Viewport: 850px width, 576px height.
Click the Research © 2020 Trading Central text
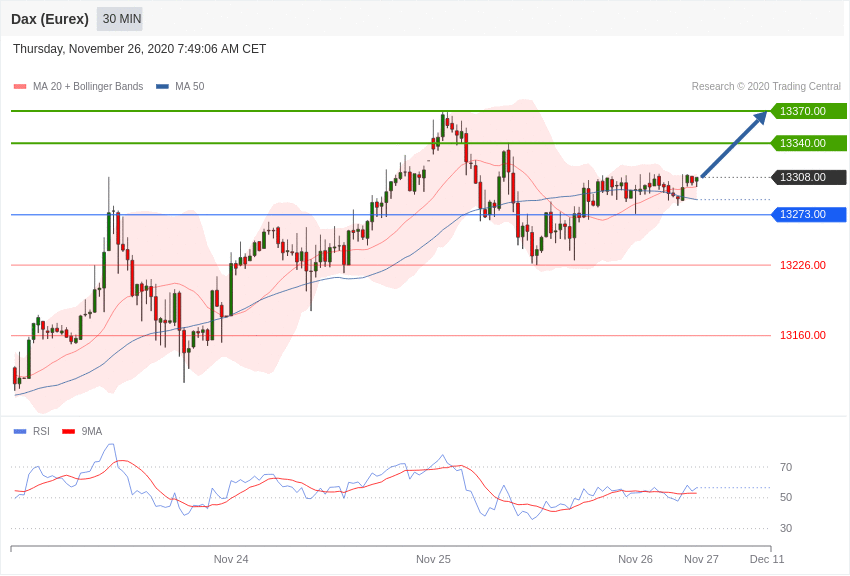pos(766,86)
